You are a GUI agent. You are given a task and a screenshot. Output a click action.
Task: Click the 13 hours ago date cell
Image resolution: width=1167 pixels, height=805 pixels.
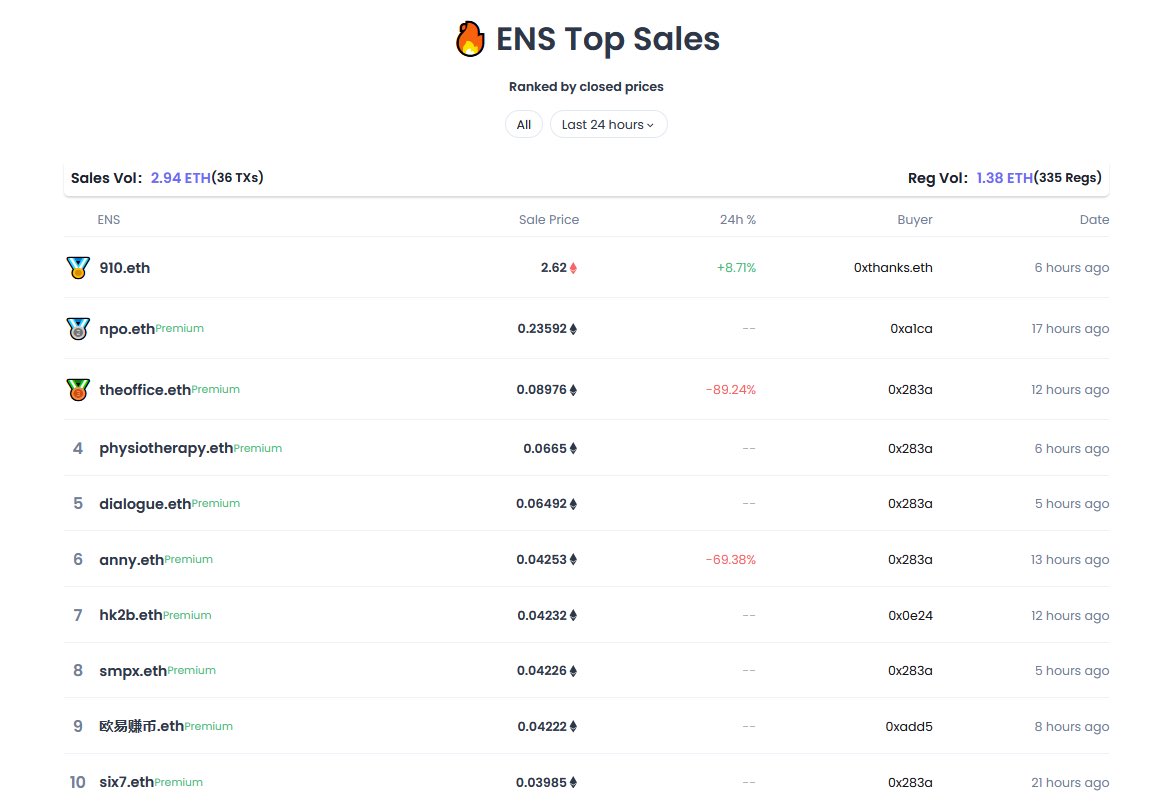1070,559
